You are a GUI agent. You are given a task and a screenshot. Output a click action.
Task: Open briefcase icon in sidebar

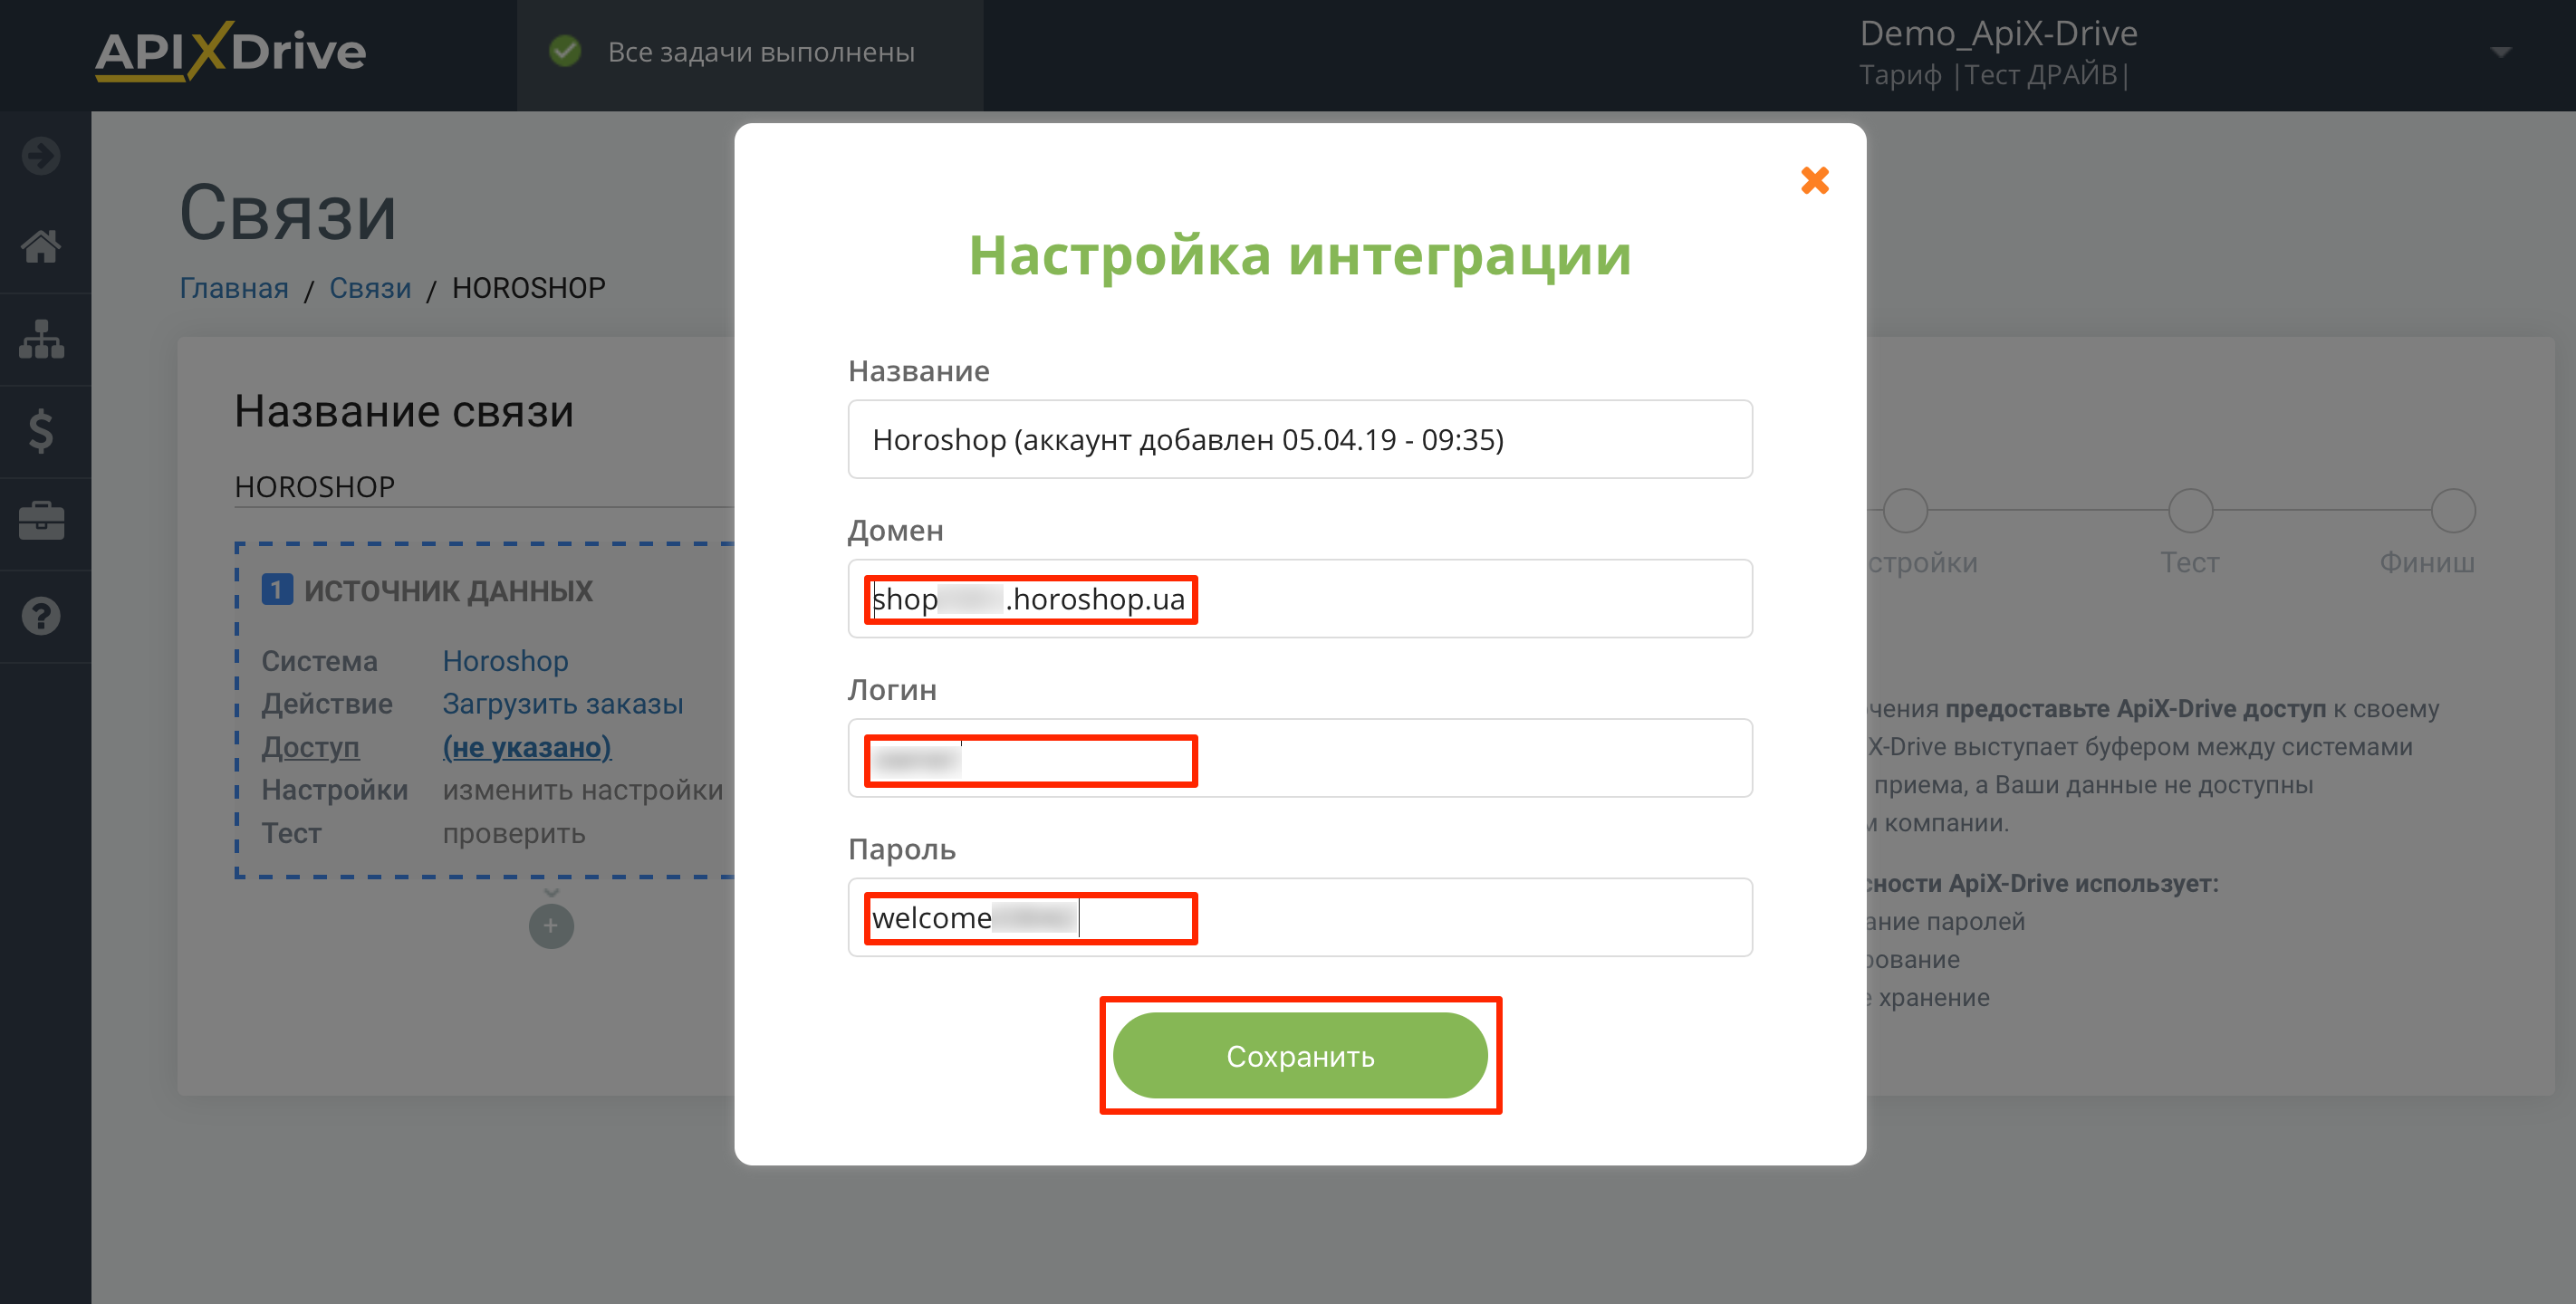[x=41, y=521]
